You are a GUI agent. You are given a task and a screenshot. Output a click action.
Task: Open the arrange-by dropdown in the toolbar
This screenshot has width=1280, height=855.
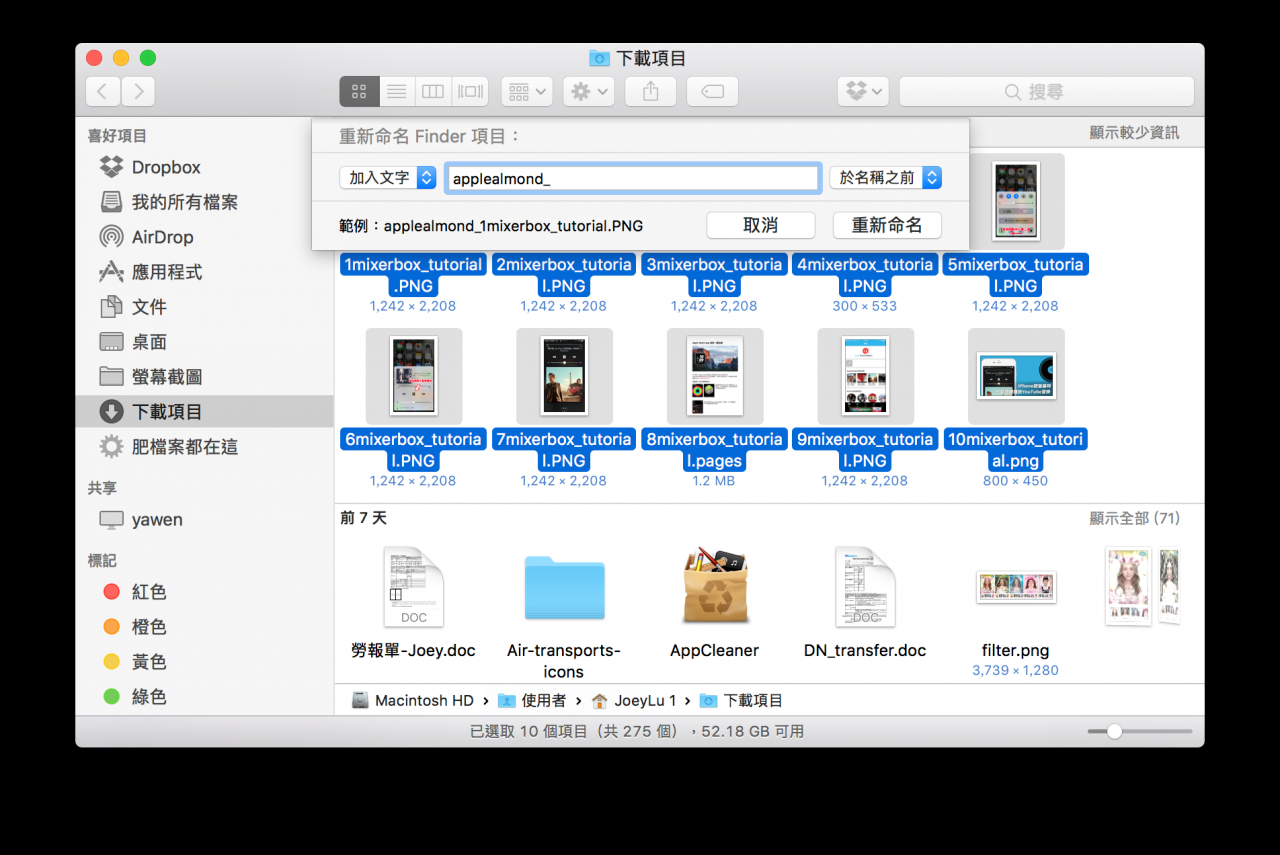[526, 91]
